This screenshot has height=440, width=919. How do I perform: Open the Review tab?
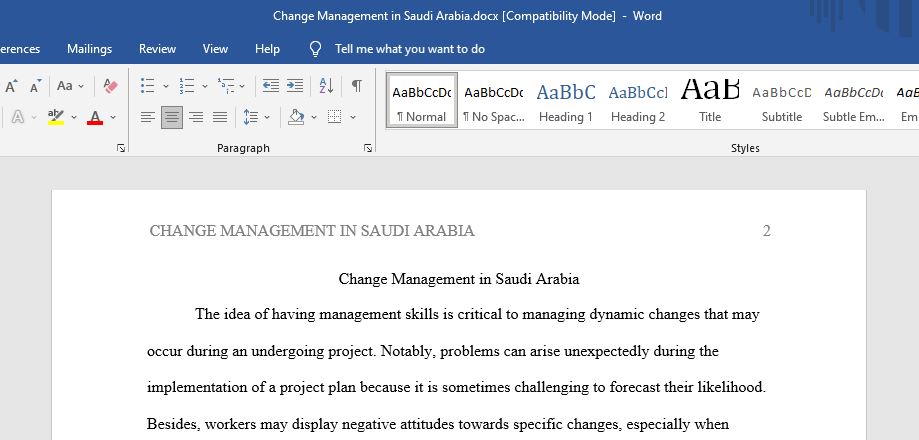157,49
